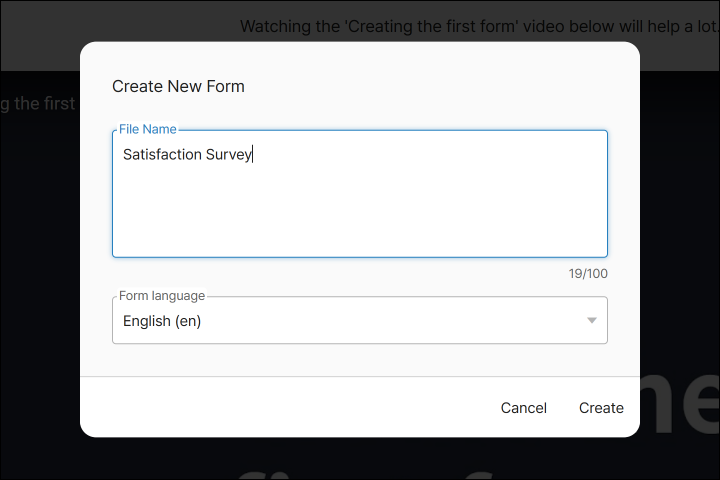Cancel the Create New Form dialog
This screenshot has height=480, width=720.
(x=523, y=408)
